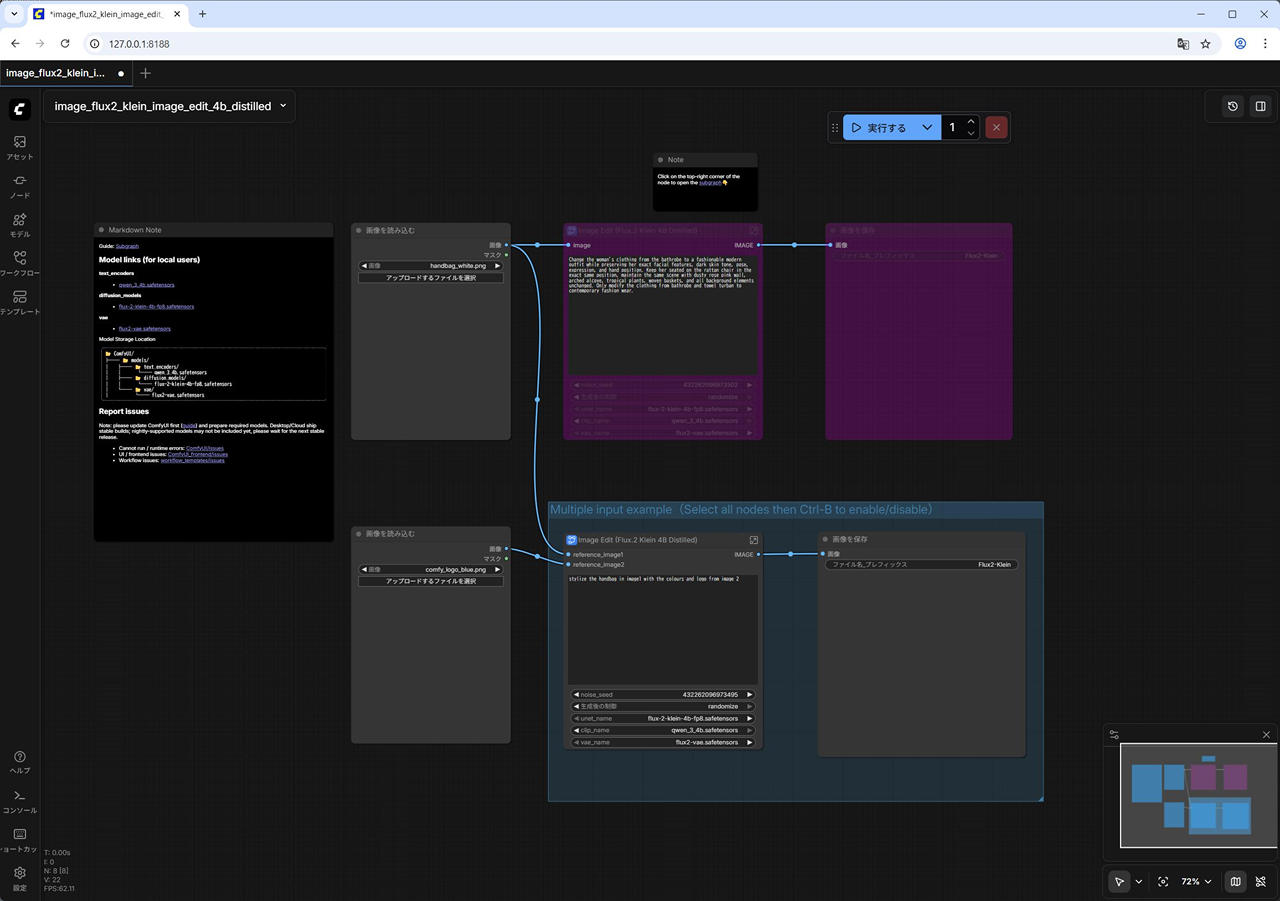The height and width of the screenshot is (901, 1280).
Task: Click upload button under handbag_white.png
Action: click(431, 278)
